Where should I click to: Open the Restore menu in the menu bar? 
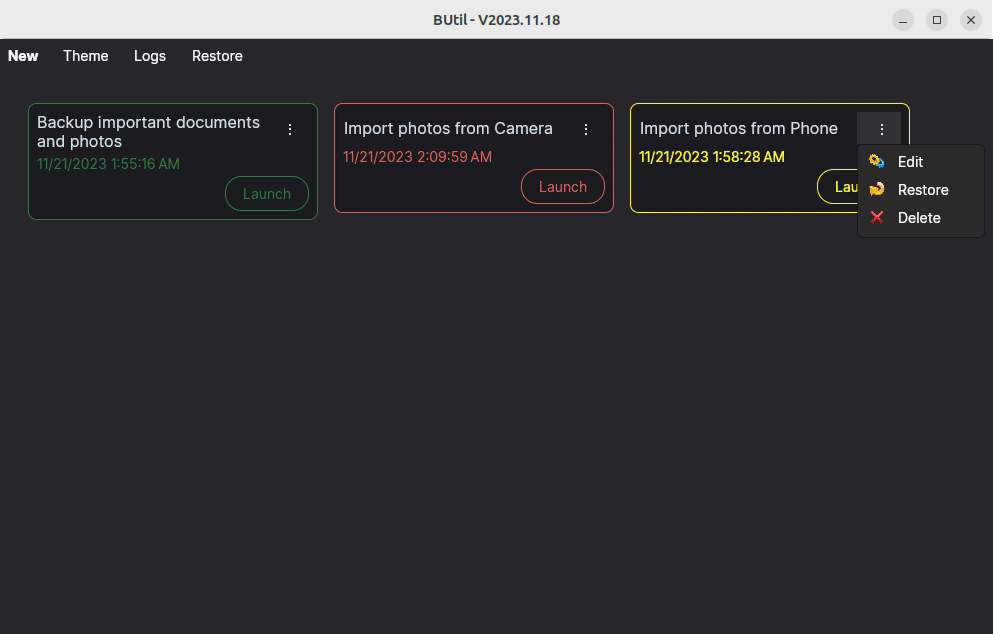217,56
